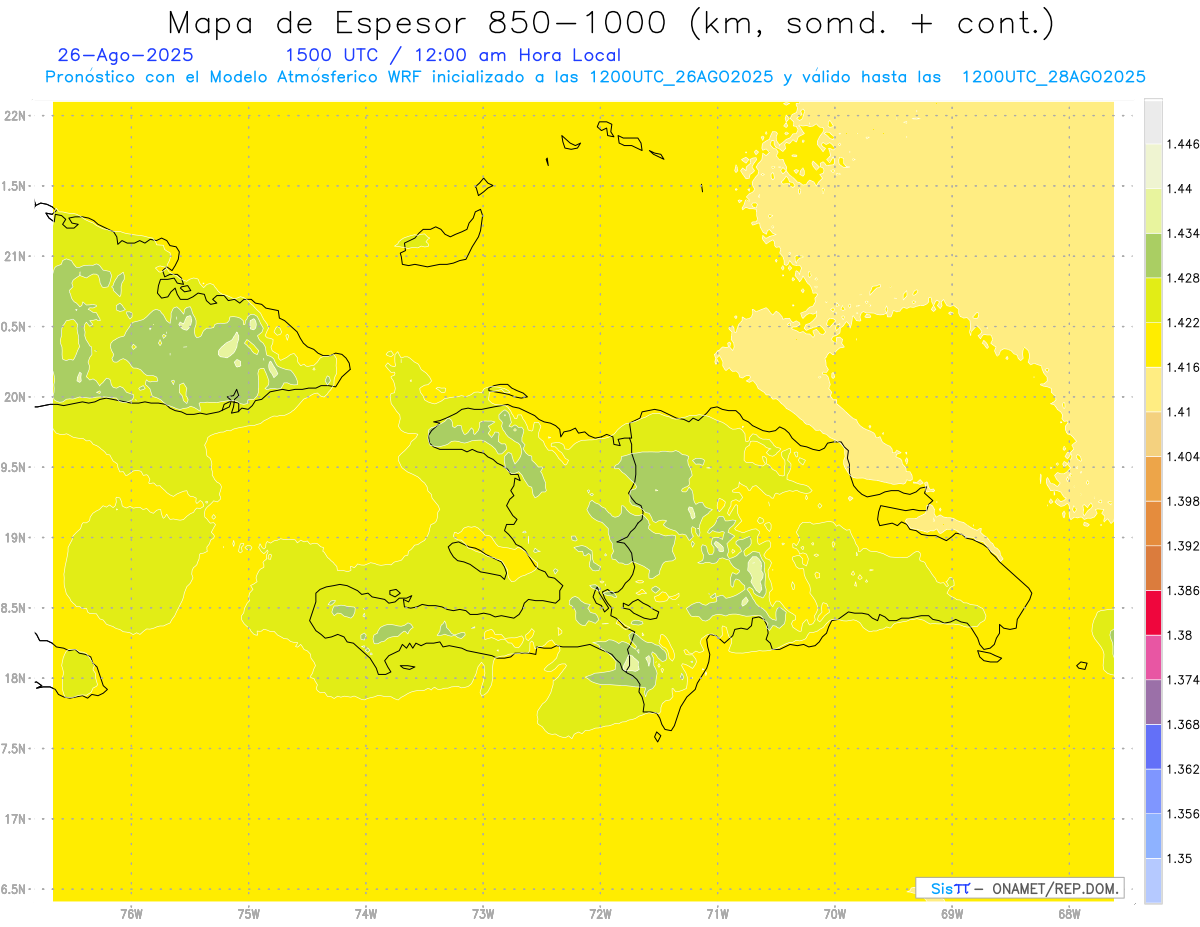Click the legend value 1.368

pyautogui.click(x=1182, y=724)
